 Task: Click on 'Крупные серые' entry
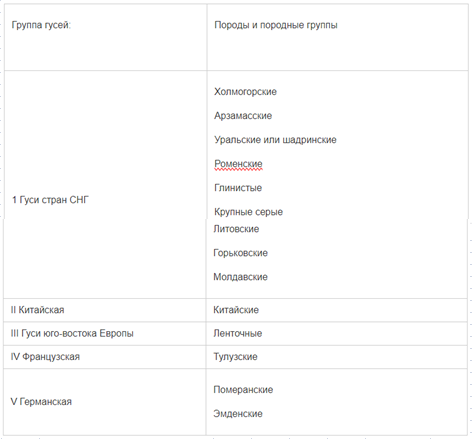(x=248, y=212)
